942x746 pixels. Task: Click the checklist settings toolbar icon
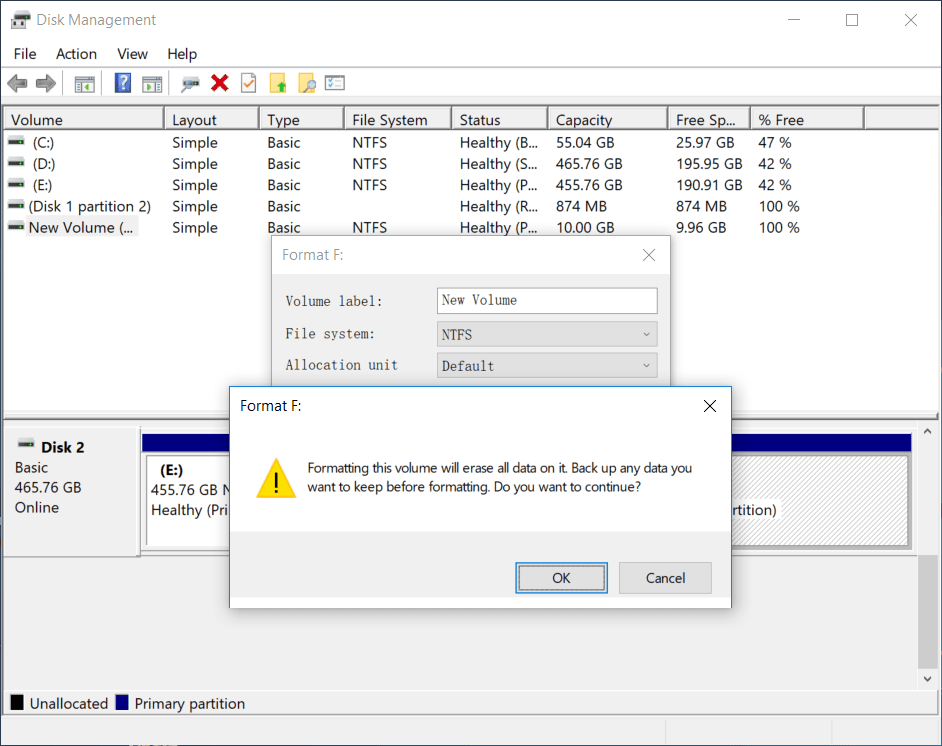pyautogui.click(x=335, y=83)
